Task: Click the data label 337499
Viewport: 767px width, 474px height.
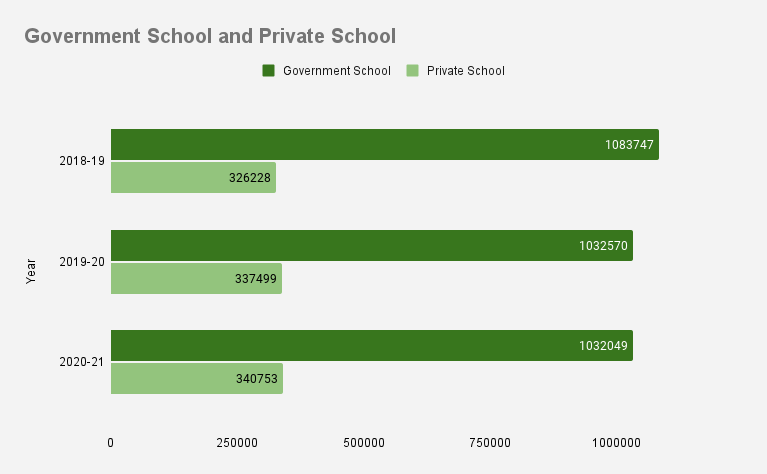Action: (x=254, y=279)
